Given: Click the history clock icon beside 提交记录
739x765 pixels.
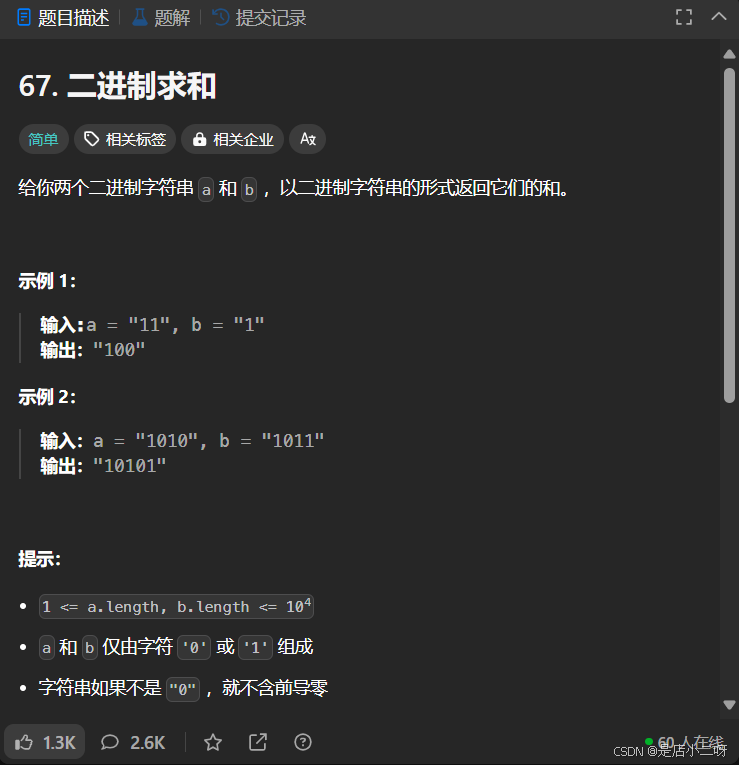Looking at the screenshot, I should [x=221, y=18].
